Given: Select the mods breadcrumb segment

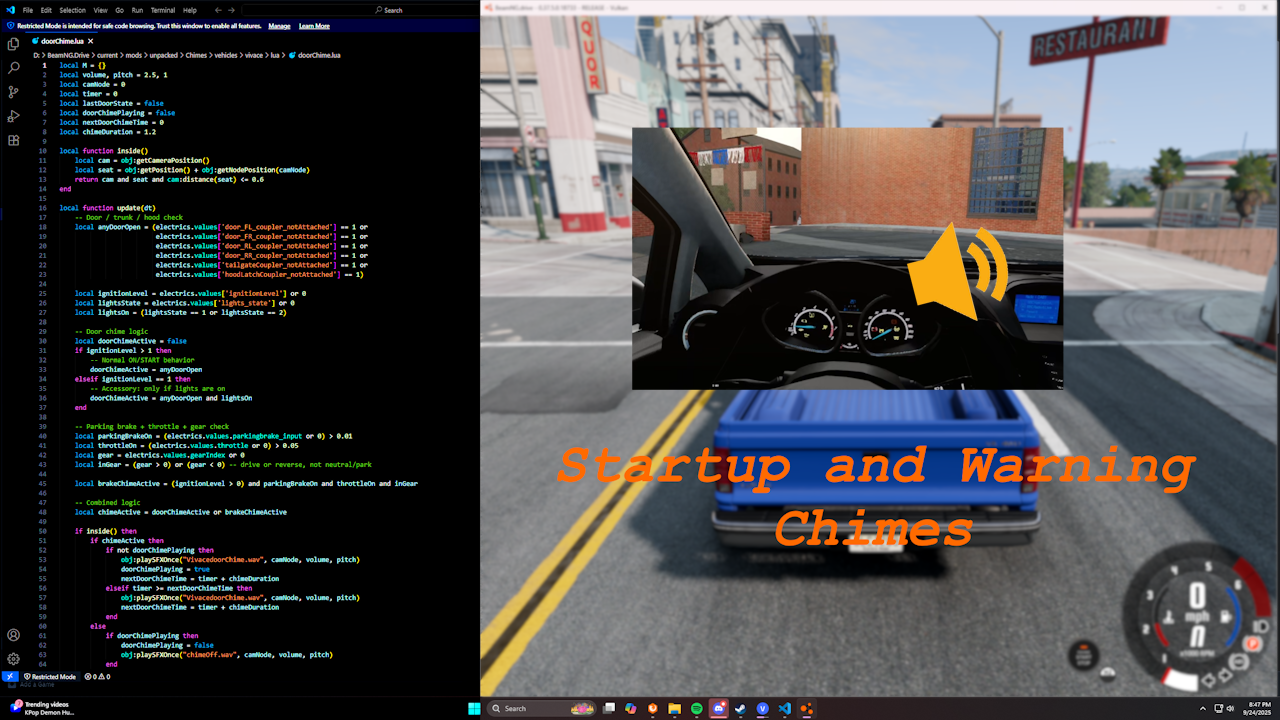Looking at the screenshot, I should pyautogui.click(x=133, y=55).
